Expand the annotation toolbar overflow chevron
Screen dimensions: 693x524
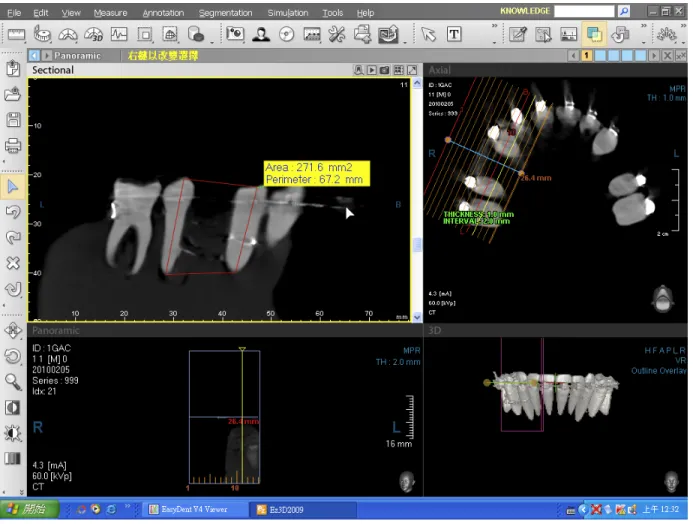[495, 27]
